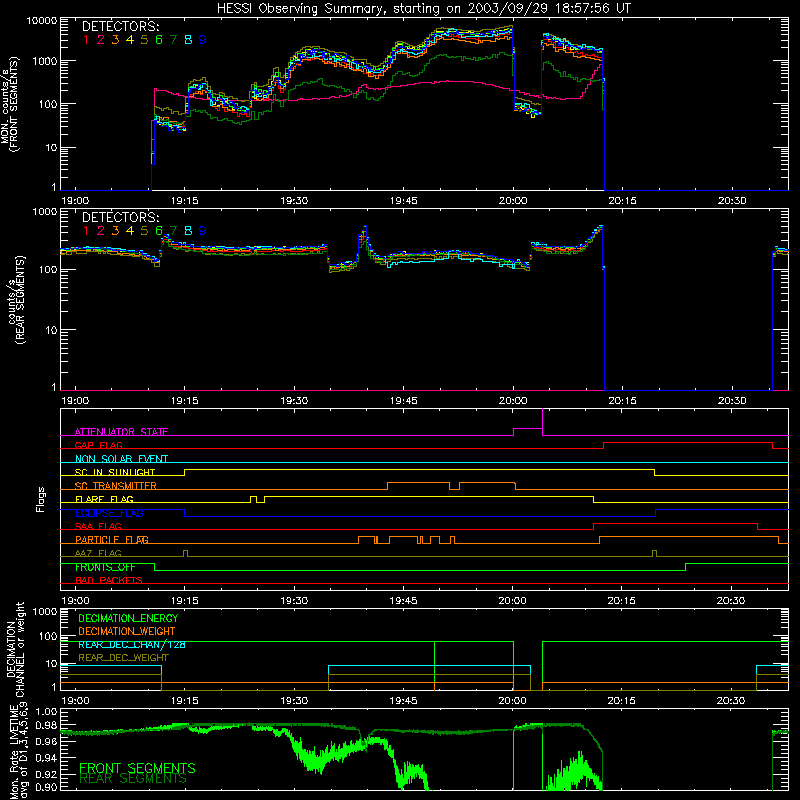Click the olive AAZ_FLAG label

[98, 553]
